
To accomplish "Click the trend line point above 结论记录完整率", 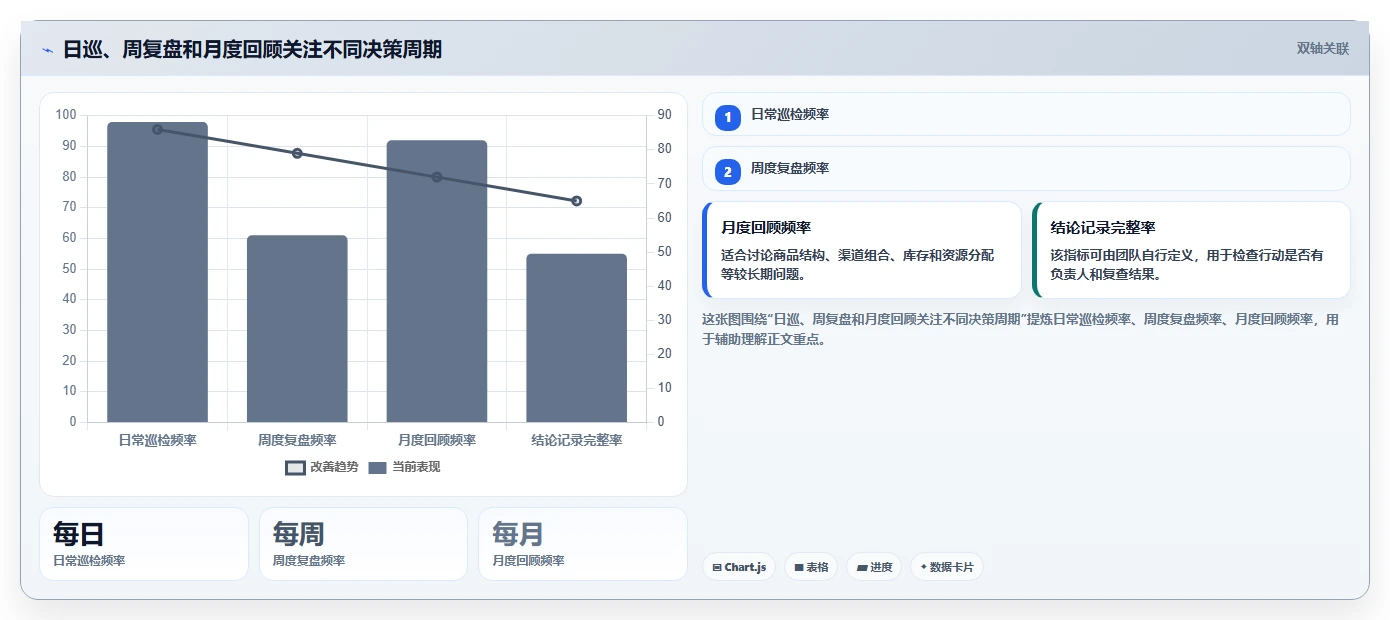I will 577,201.
